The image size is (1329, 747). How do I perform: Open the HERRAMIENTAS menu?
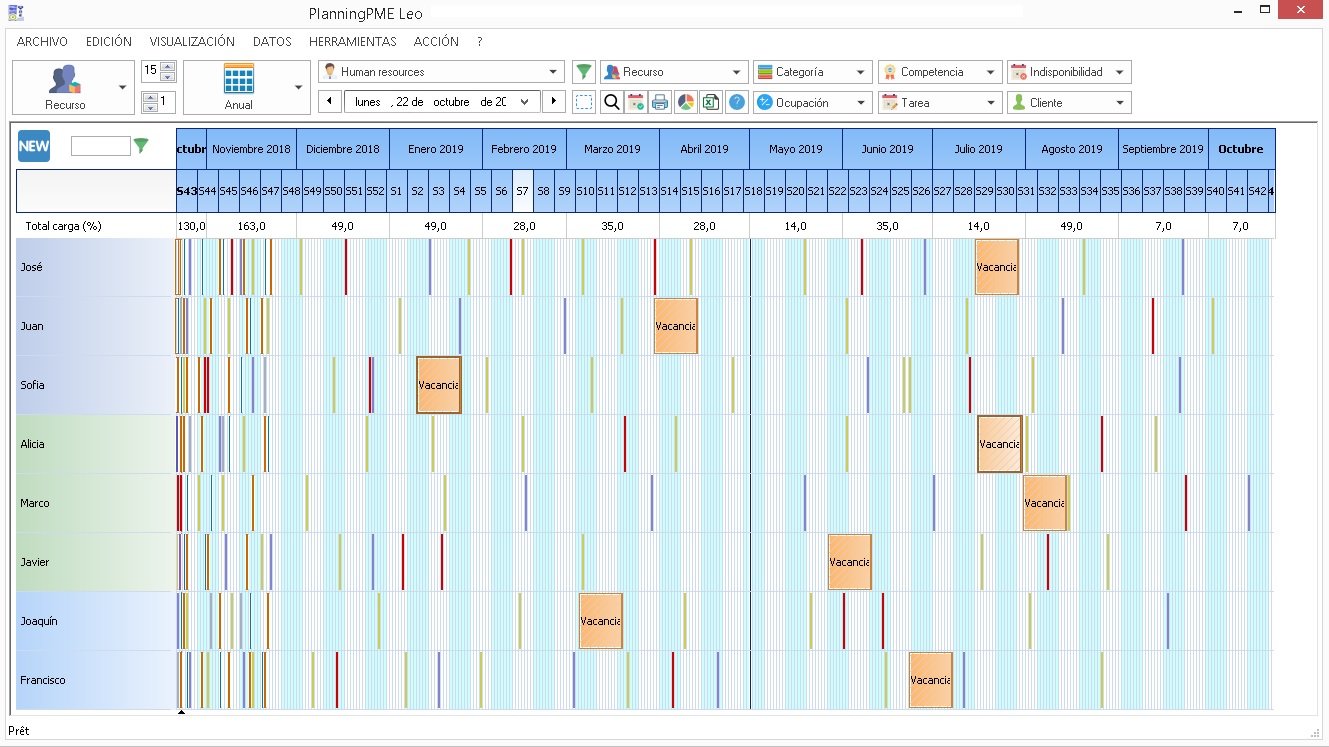pyautogui.click(x=352, y=41)
